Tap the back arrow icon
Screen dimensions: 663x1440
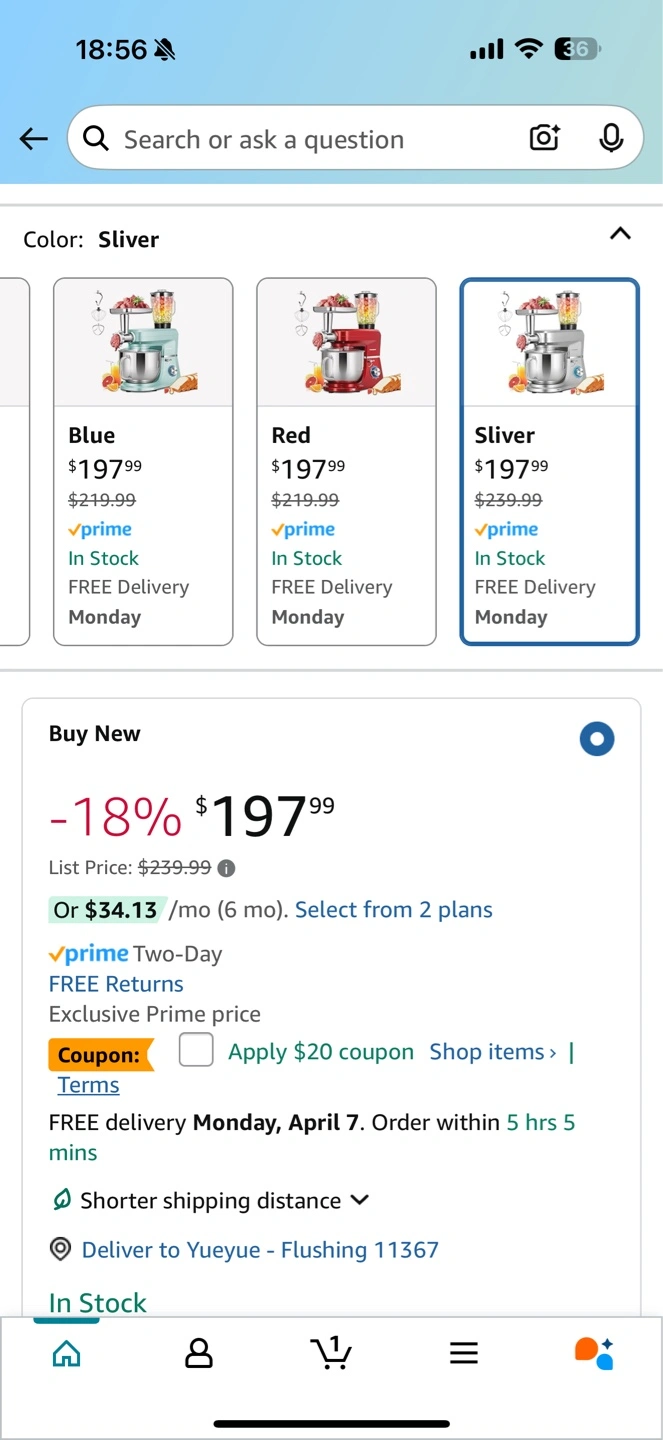(x=34, y=139)
